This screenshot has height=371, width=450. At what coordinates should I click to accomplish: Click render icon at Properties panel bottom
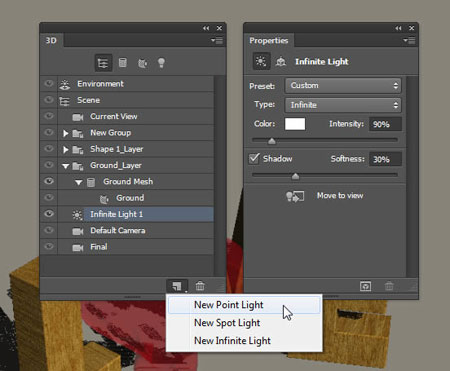(366, 286)
